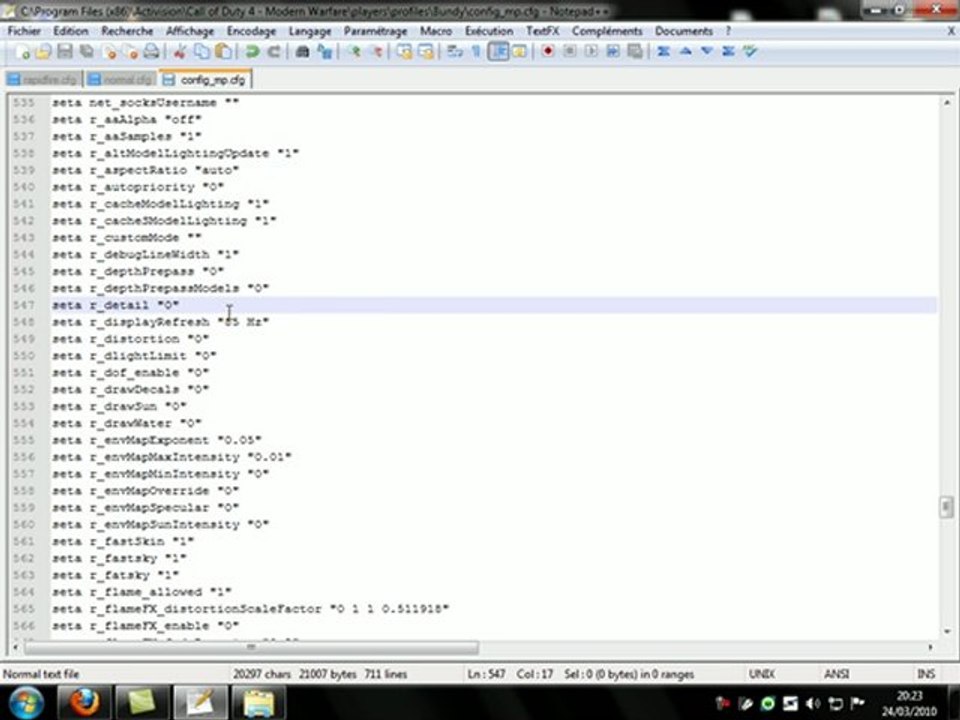This screenshot has height=720, width=960.
Task: Switch to the second tab next to config_mp.cfg
Action: tap(120, 80)
